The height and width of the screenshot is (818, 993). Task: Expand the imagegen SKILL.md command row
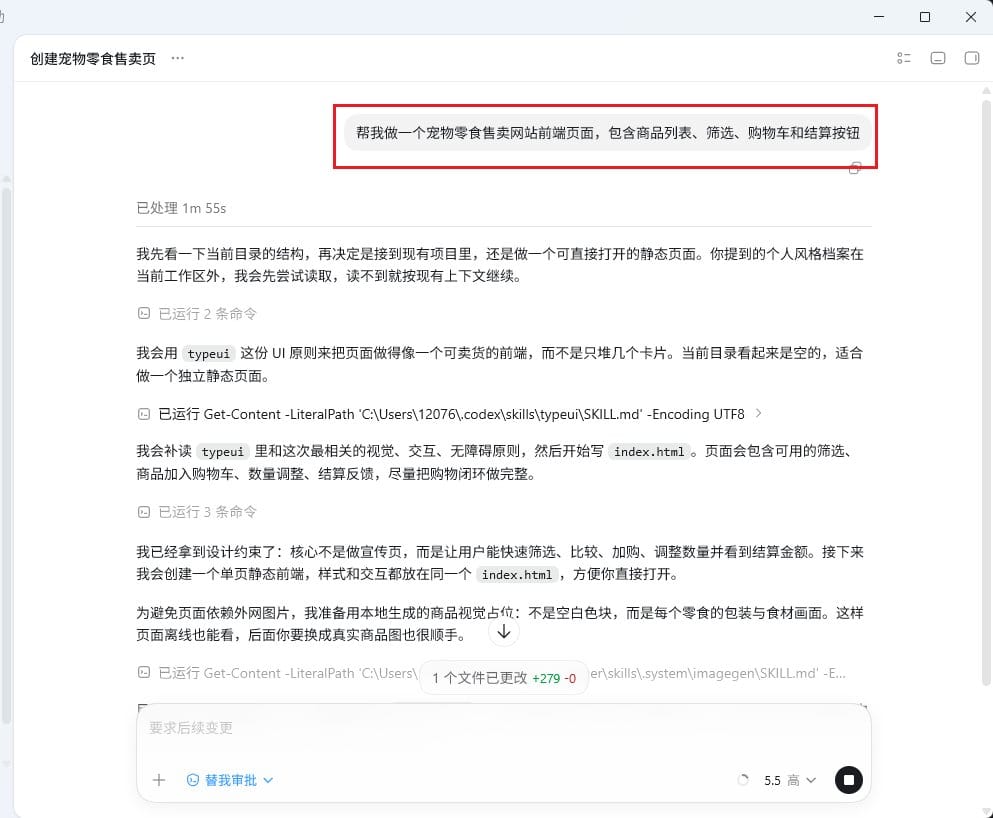pos(491,673)
